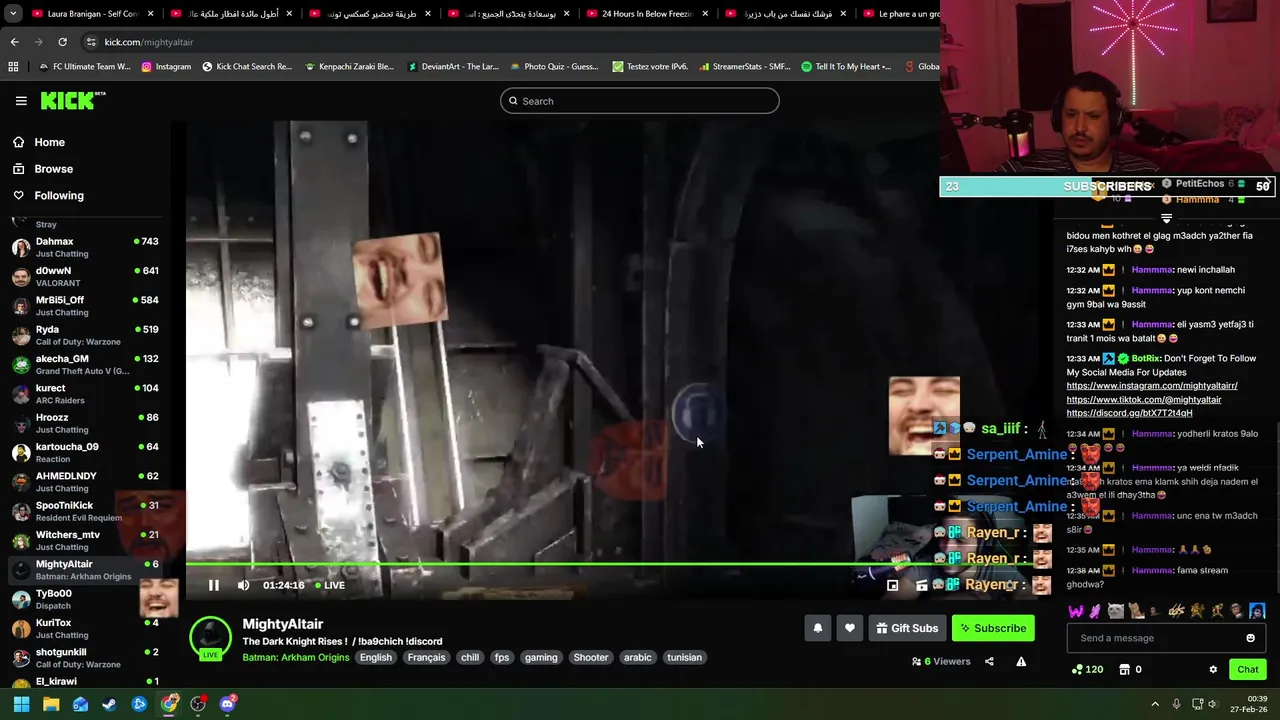Open the emoji picker in chat box

tap(1250, 638)
